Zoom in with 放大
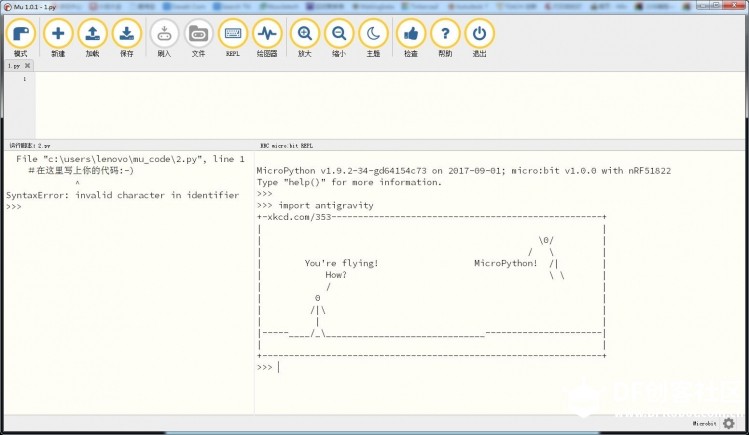 coord(304,38)
